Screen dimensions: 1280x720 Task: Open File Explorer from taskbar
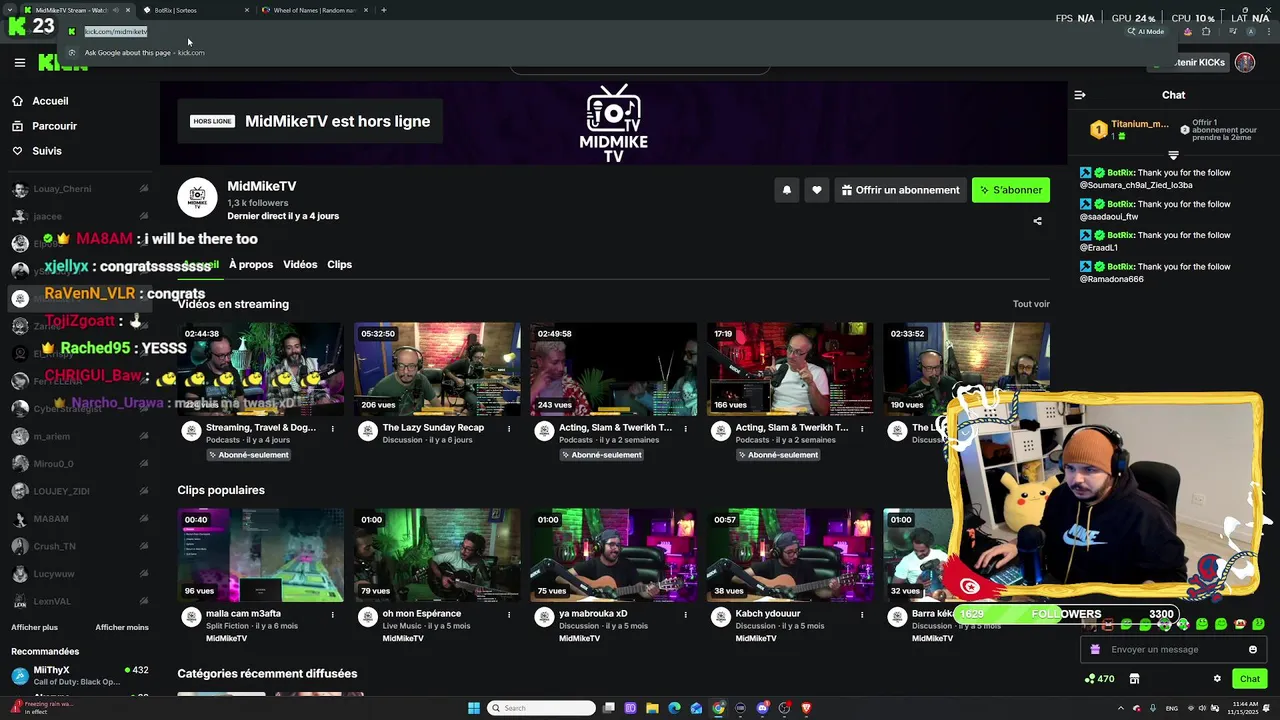point(652,708)
